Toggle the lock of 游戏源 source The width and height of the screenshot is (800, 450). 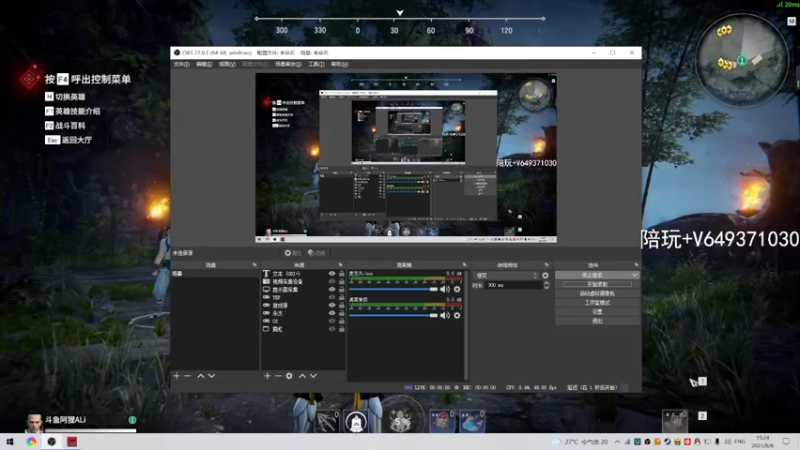point(341,305)
